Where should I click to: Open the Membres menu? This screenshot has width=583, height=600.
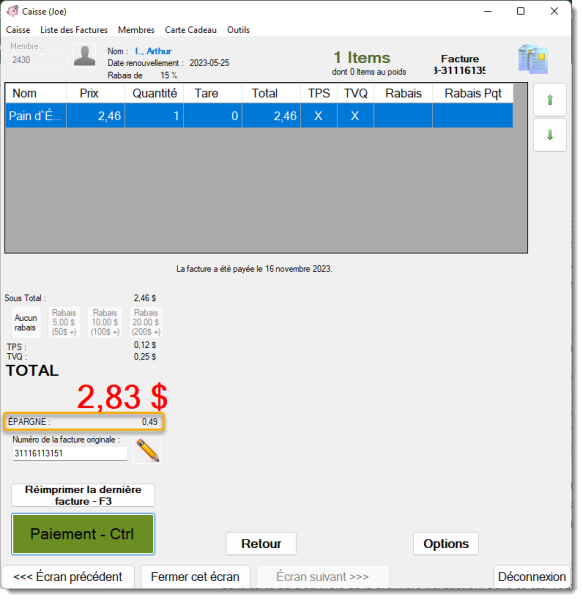pyautogui.click(x=136, y=30)
